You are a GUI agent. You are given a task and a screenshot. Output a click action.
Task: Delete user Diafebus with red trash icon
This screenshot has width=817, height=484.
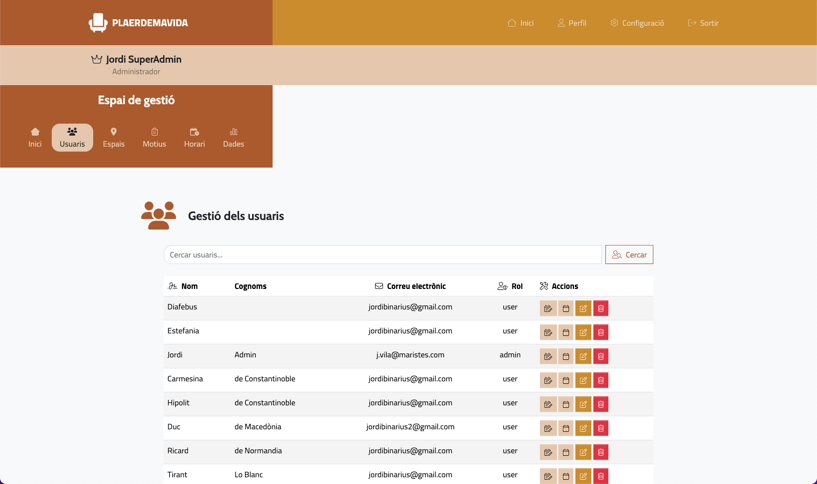click(600, 308)
